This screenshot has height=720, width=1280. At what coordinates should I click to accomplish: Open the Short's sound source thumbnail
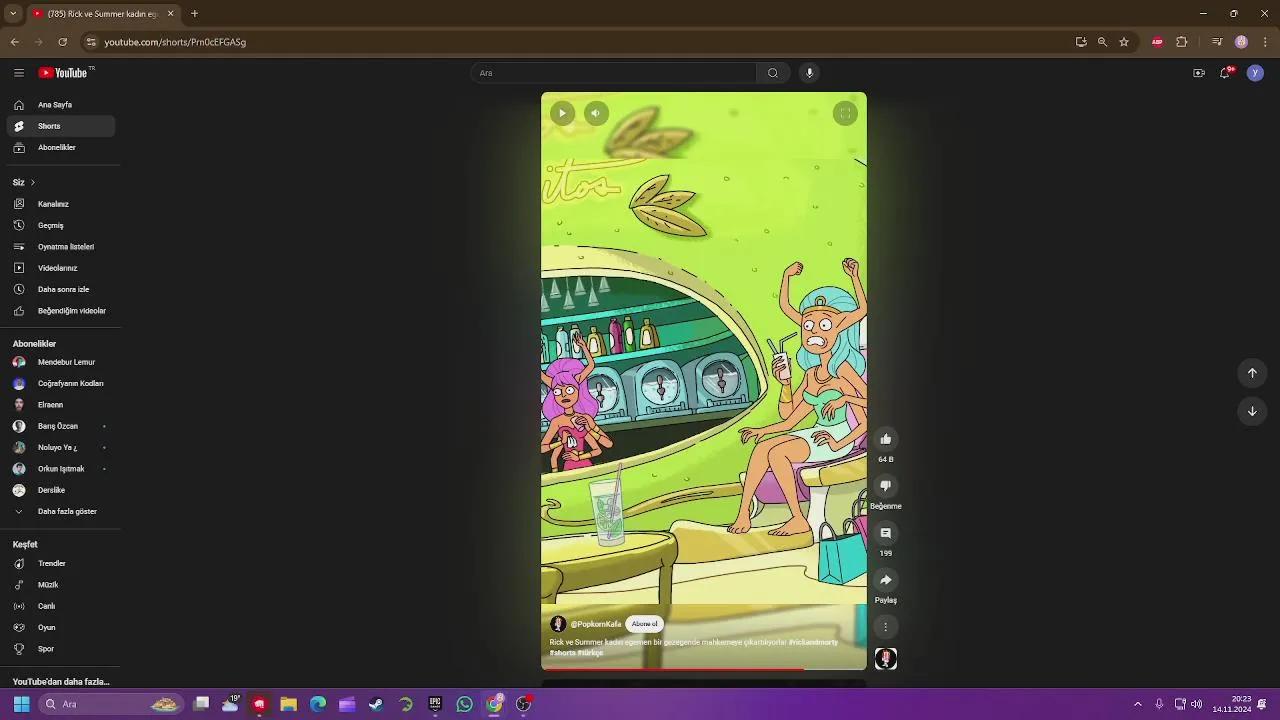pos(885,659)
